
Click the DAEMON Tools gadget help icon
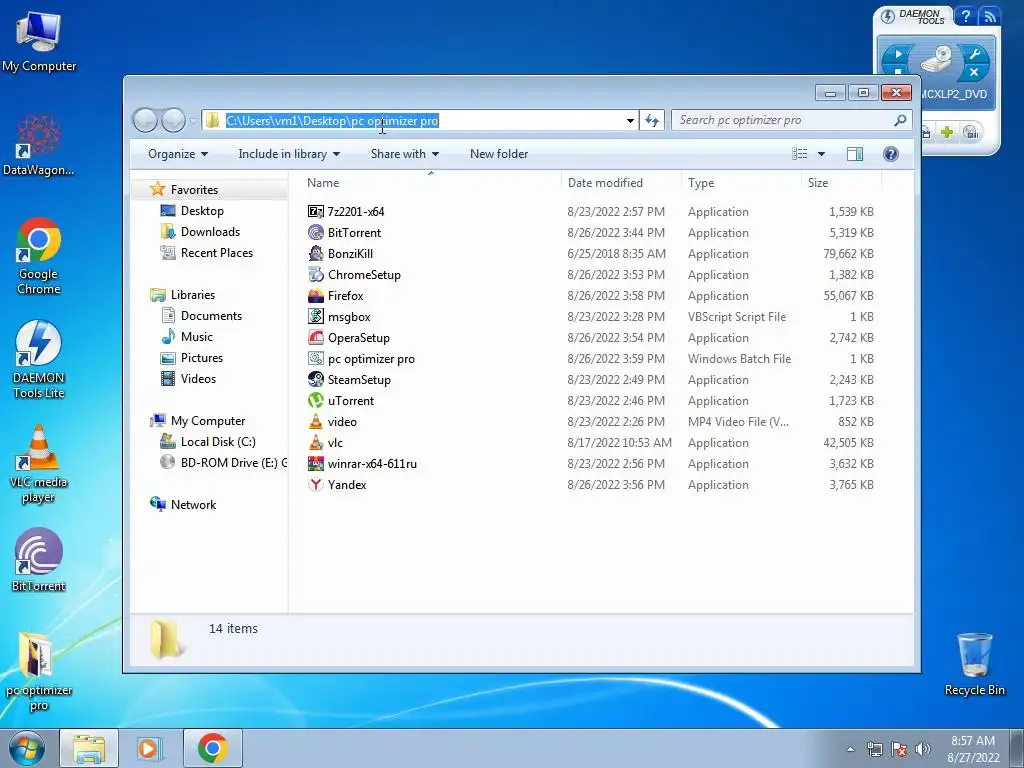965,16
